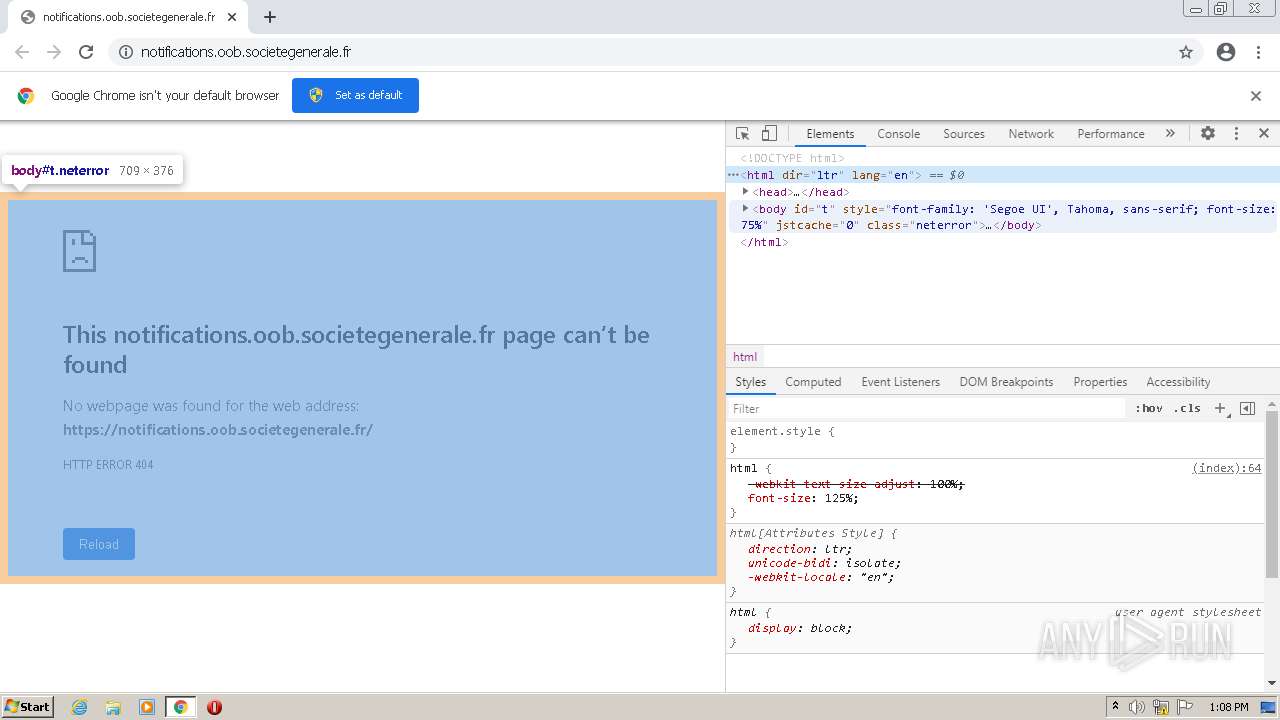Click the red stop-sign taskbar icon
Image resolution: width=1280 pixels, height=720 pixels.
pos(214,707)
